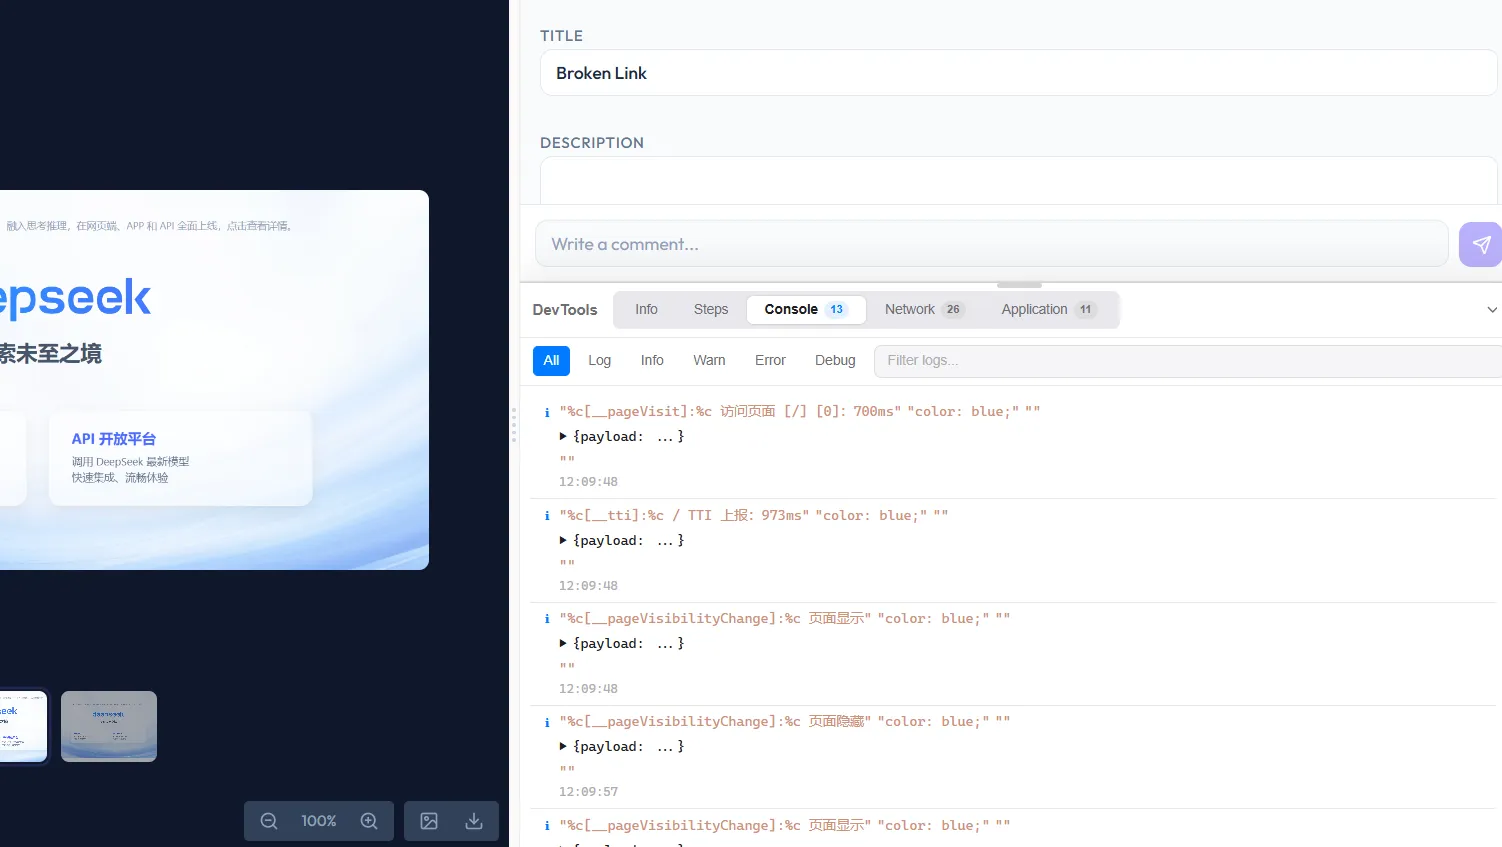The height and width of the screenshot is (847, 1502).
Task: Click the 100% zoom level control
Action: point(318,820)
